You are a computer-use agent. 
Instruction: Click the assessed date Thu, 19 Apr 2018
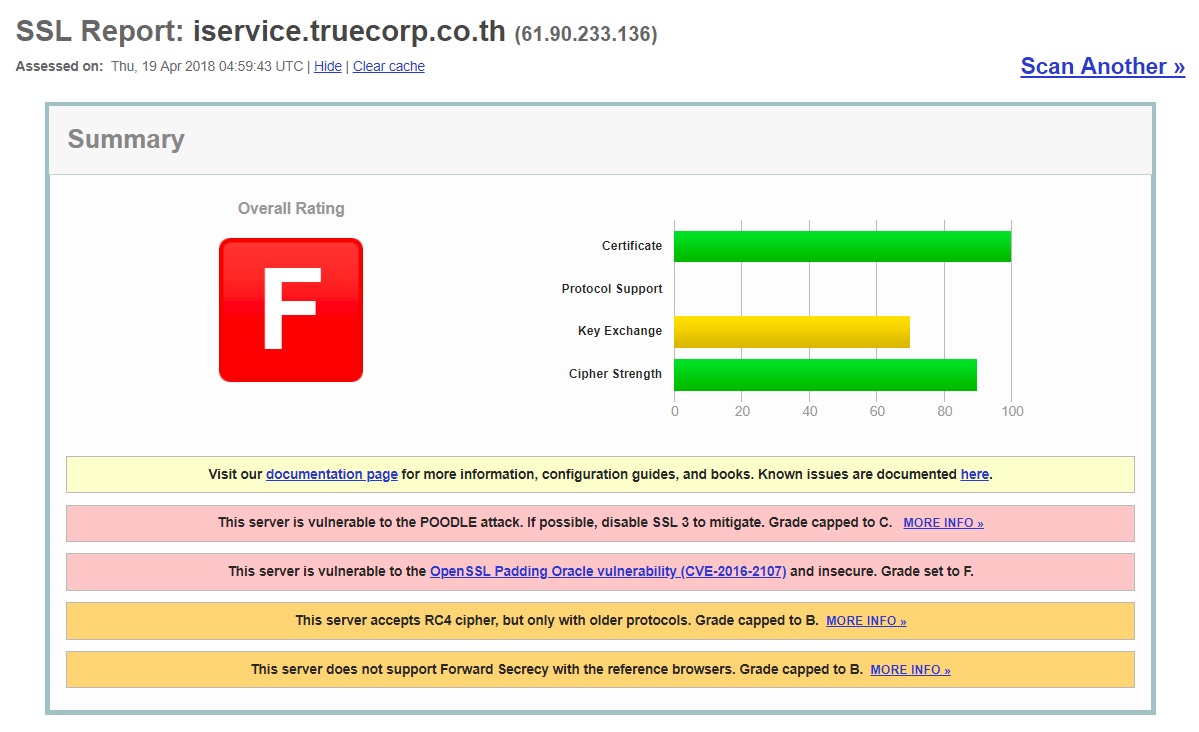click(163, 67)
